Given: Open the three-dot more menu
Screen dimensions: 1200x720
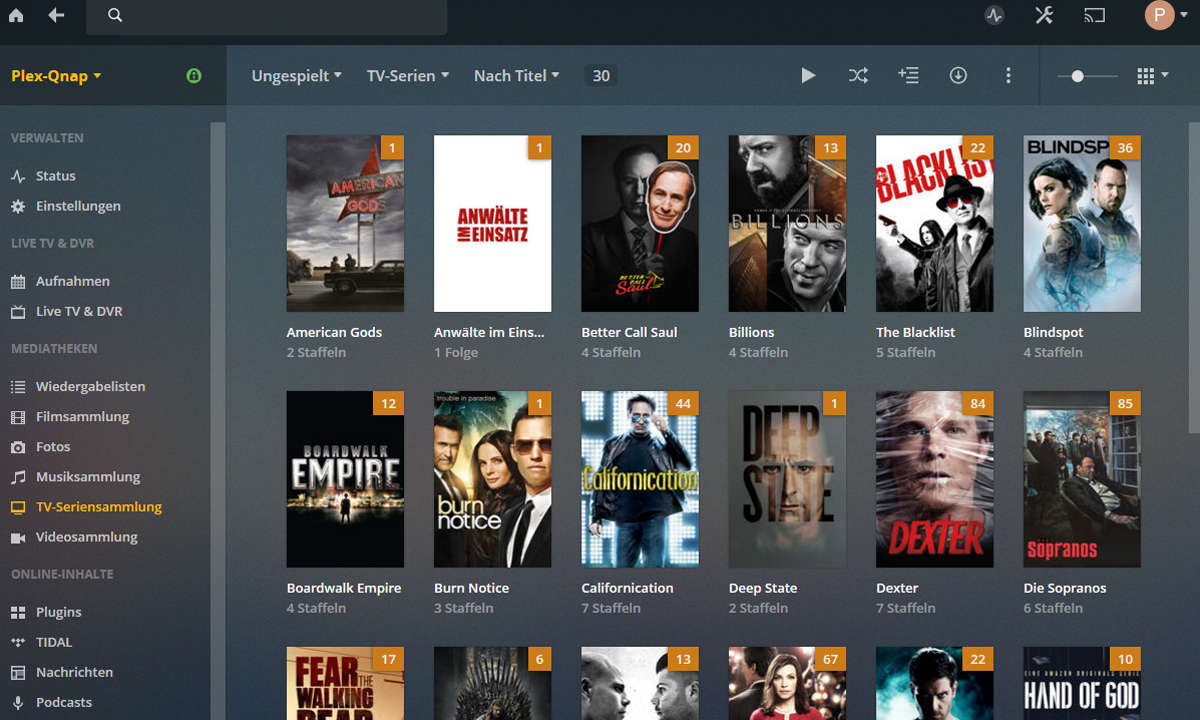Looking at the screenshot, I should pyautogui.click(x=1008, y=75).
